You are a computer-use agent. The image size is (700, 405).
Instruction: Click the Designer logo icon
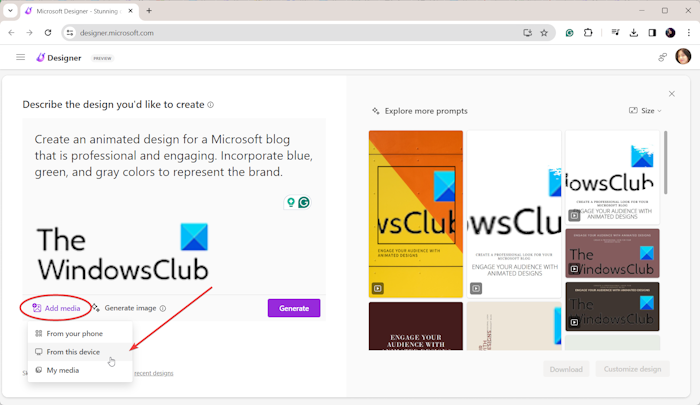(41, 58)
